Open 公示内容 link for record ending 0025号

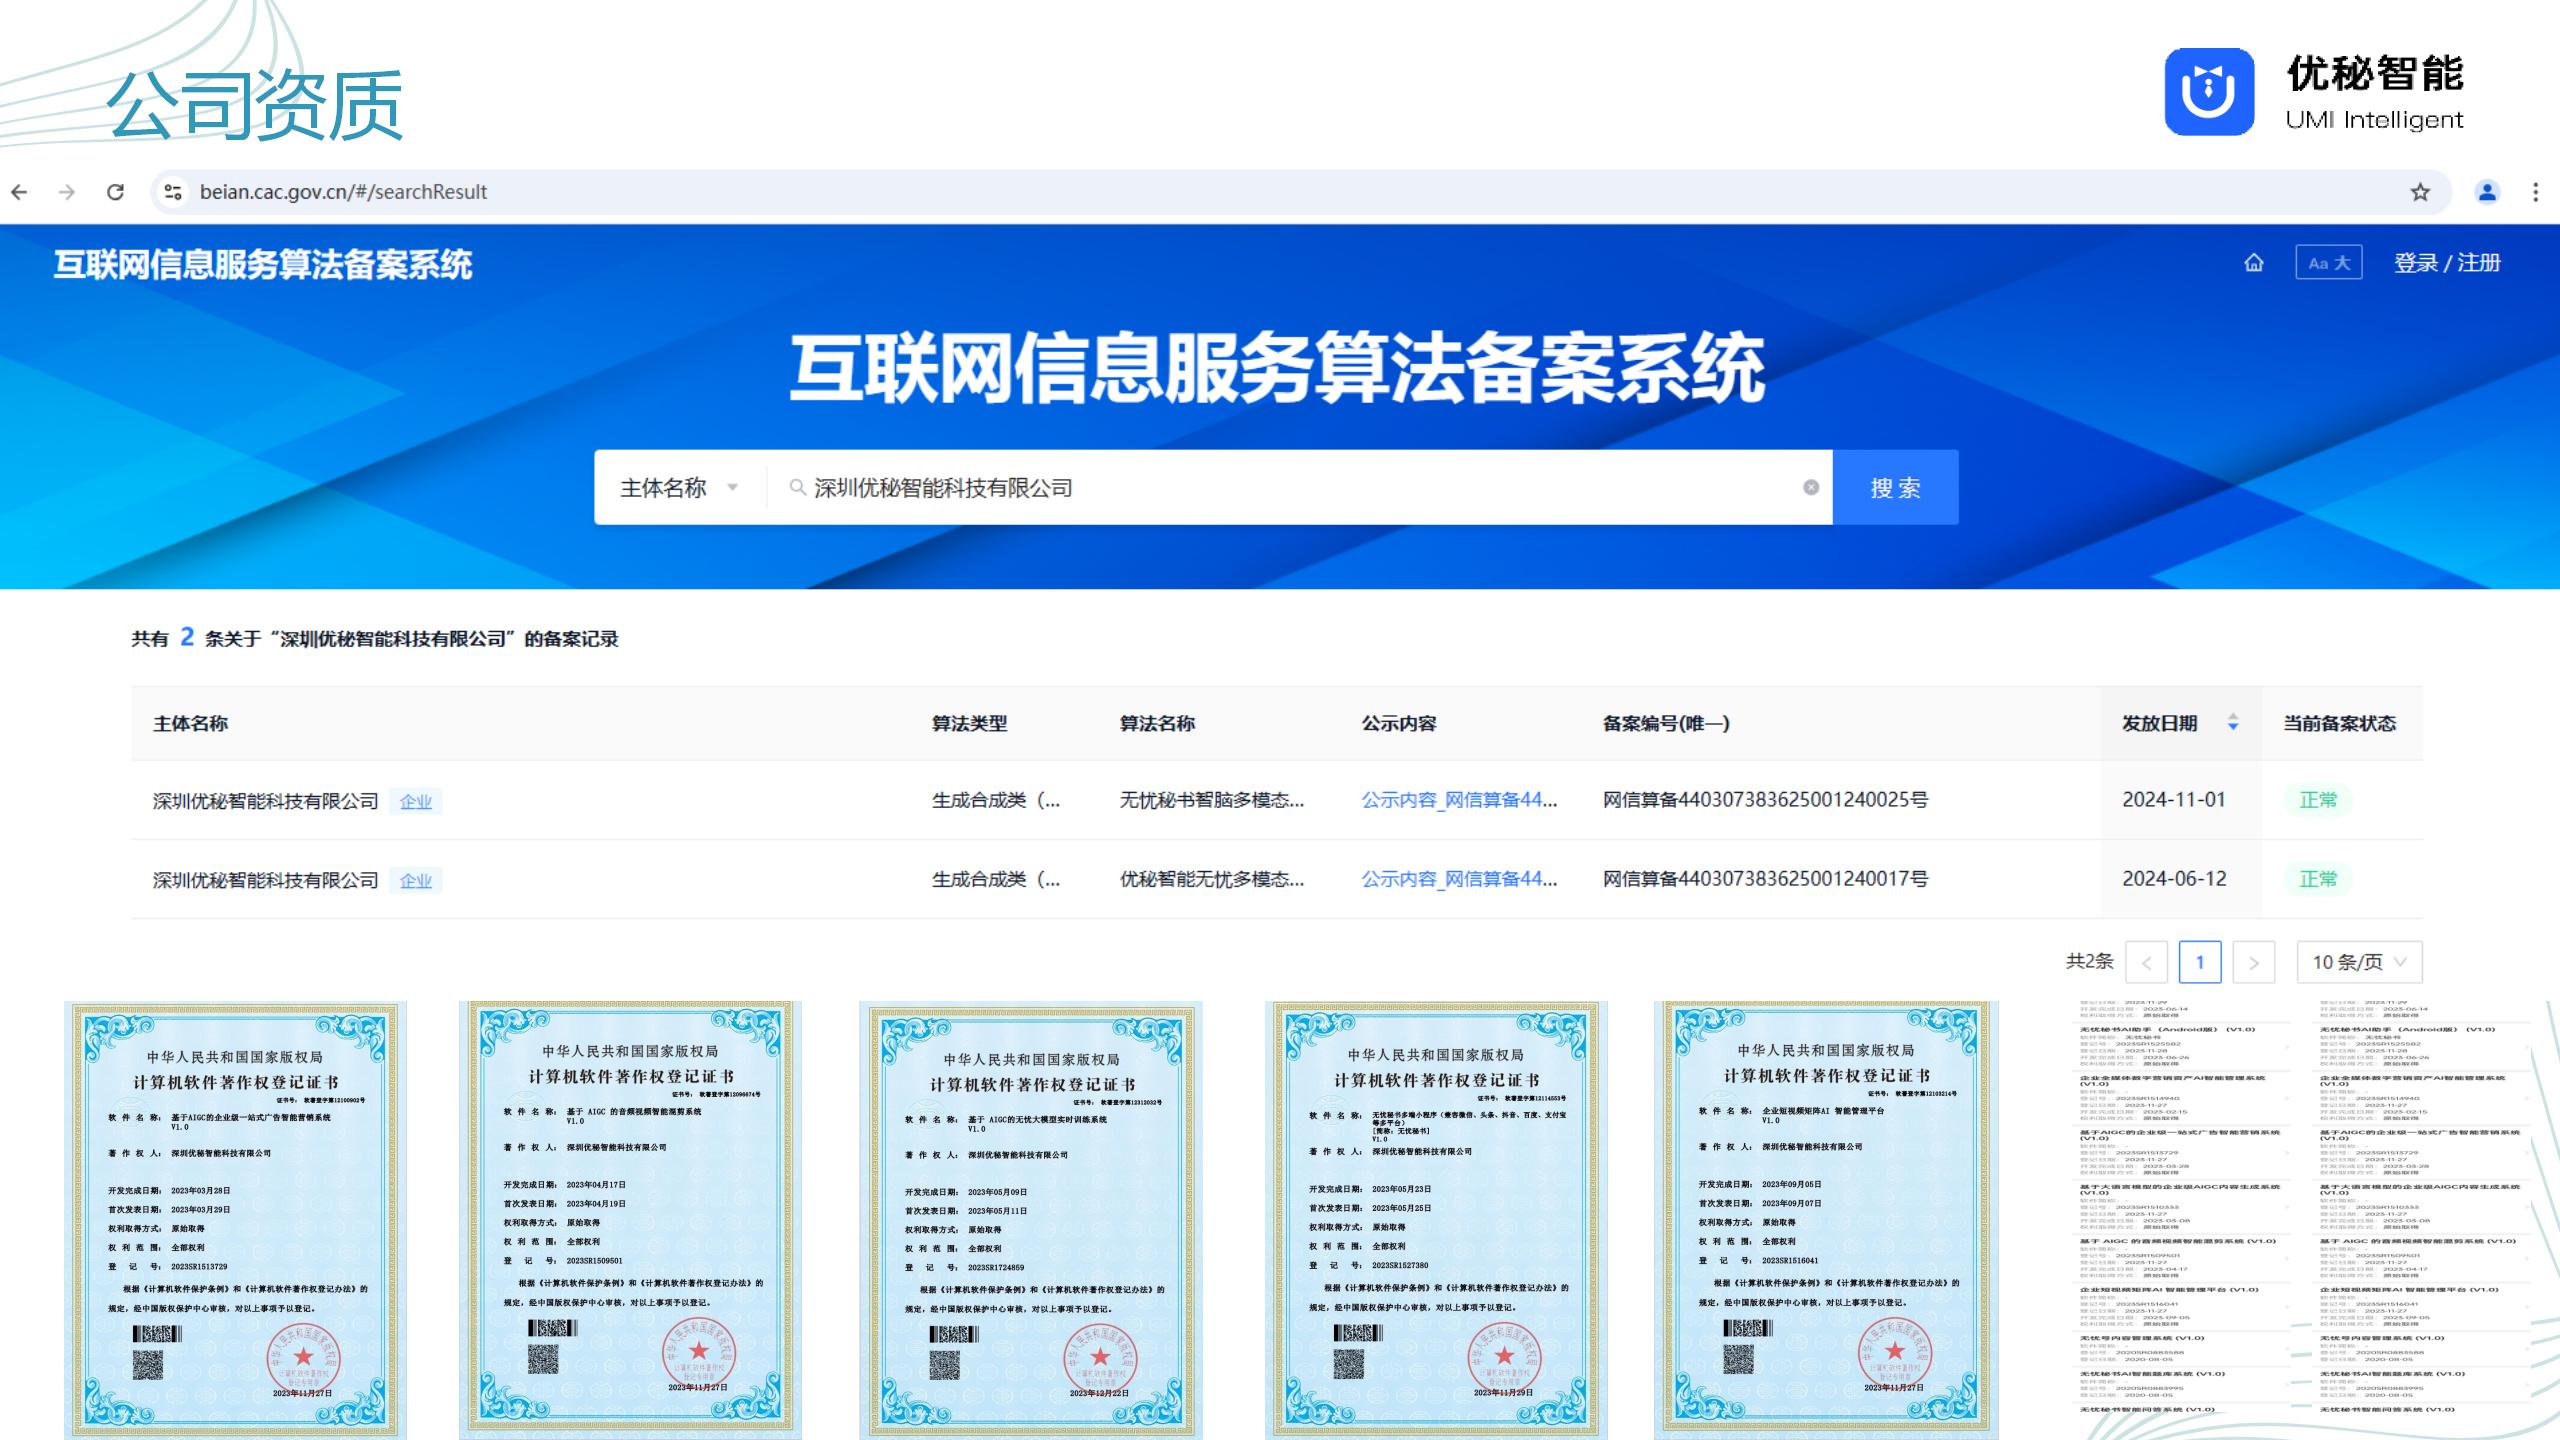pyautogui.click(x=1459, y=800)
